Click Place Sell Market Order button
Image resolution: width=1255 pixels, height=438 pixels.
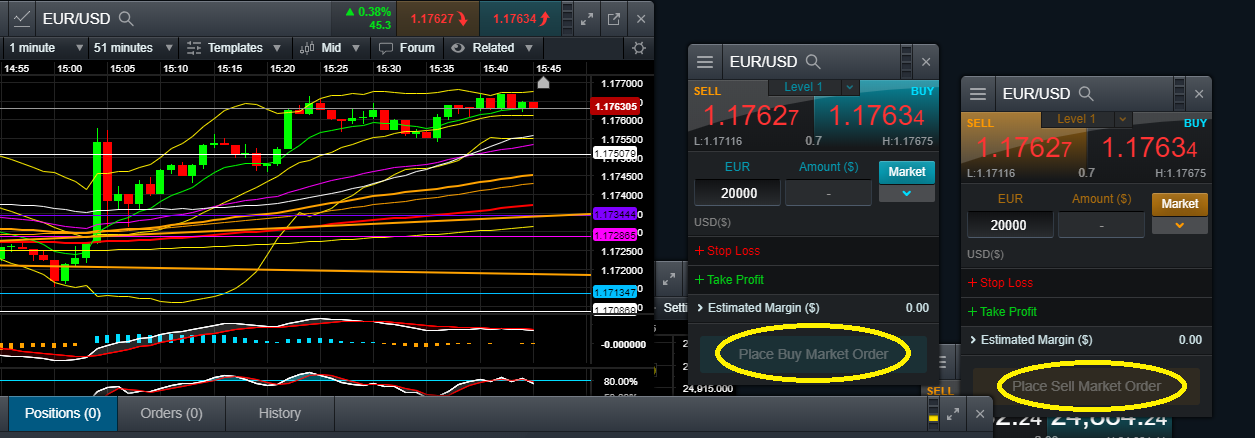1086,386
